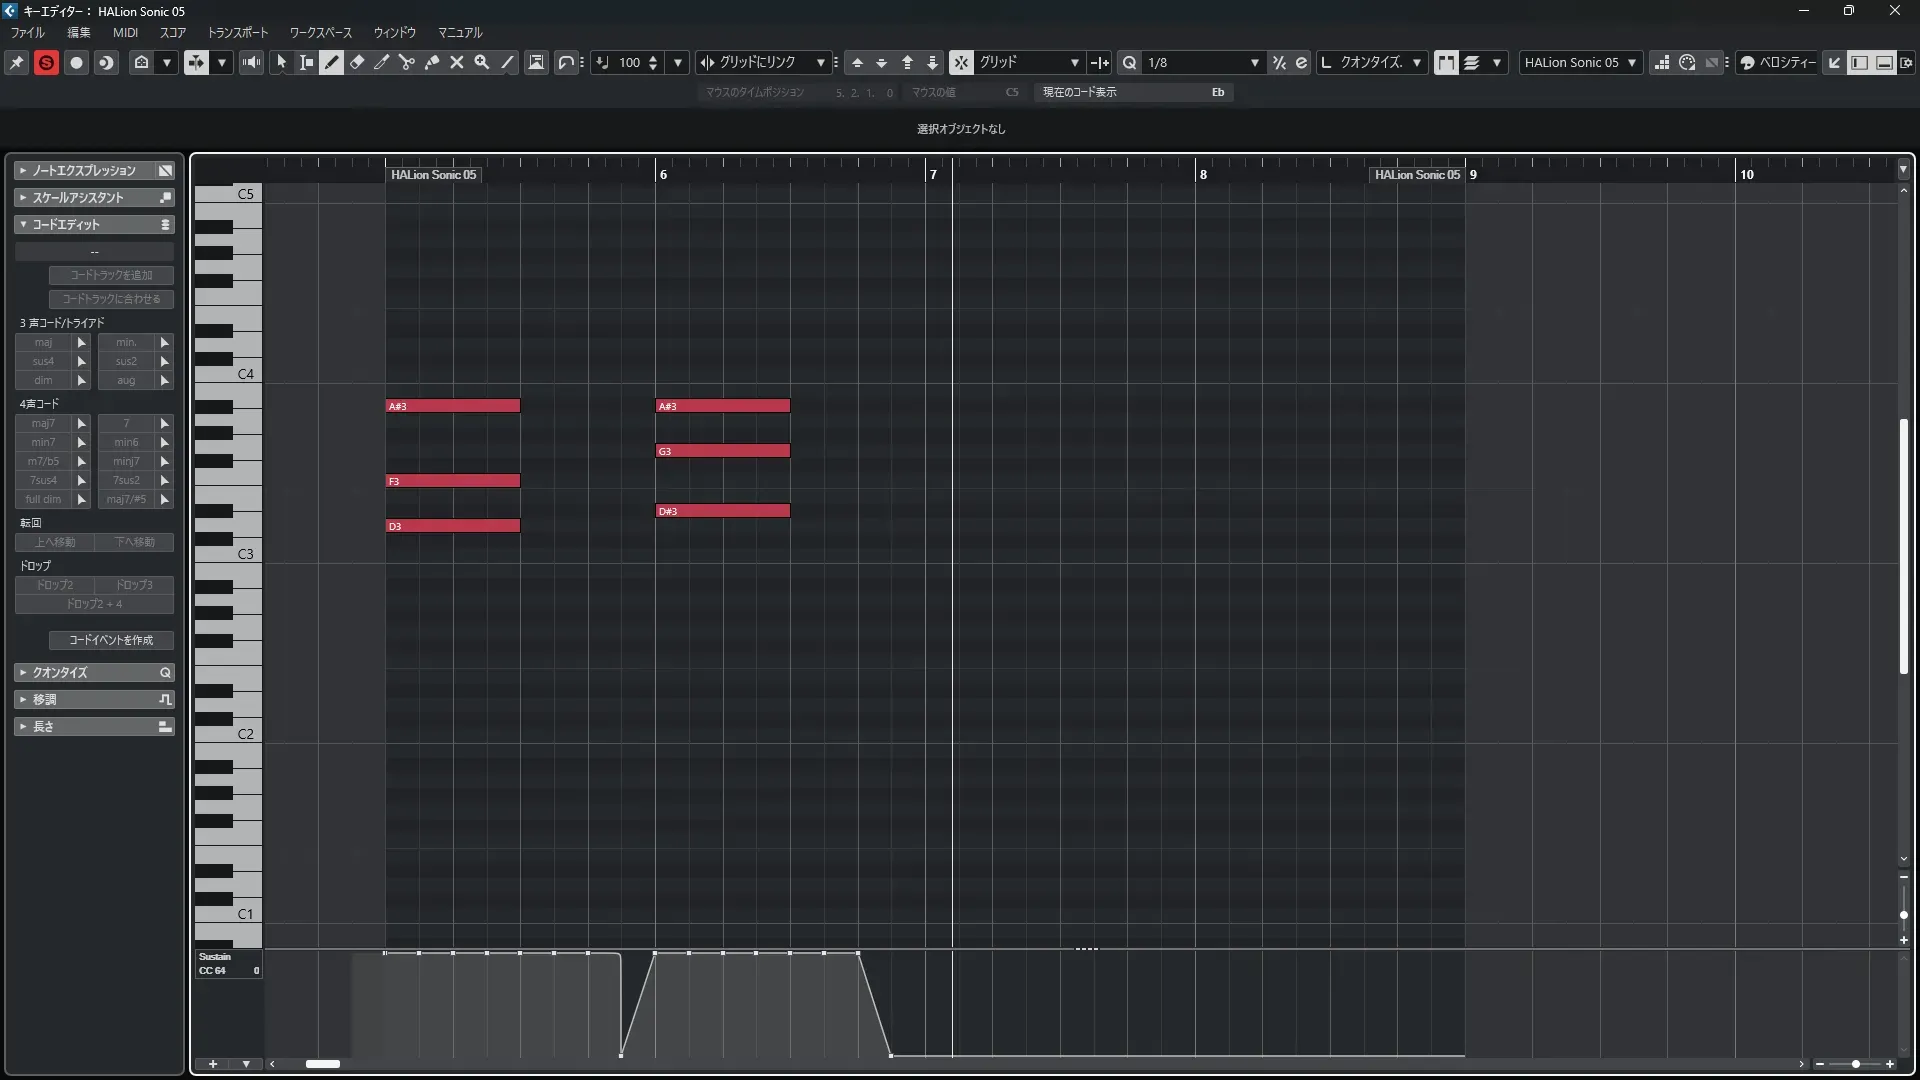Toggle Record in Editor button

76,62
